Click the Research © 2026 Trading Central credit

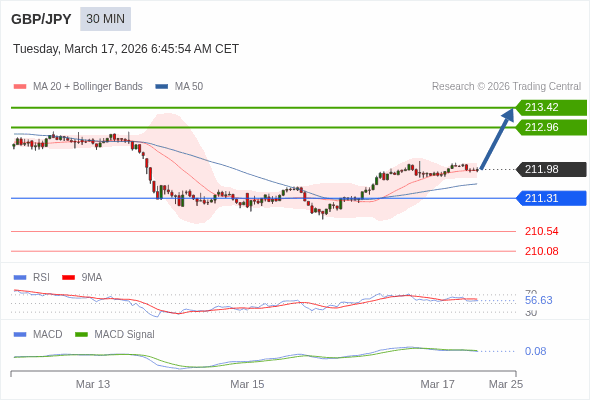[506, 87]
